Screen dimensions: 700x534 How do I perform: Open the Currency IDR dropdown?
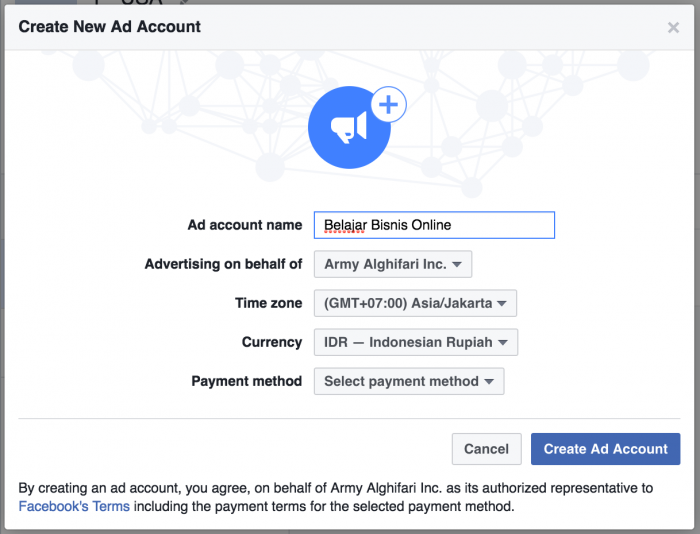point(415,343)
